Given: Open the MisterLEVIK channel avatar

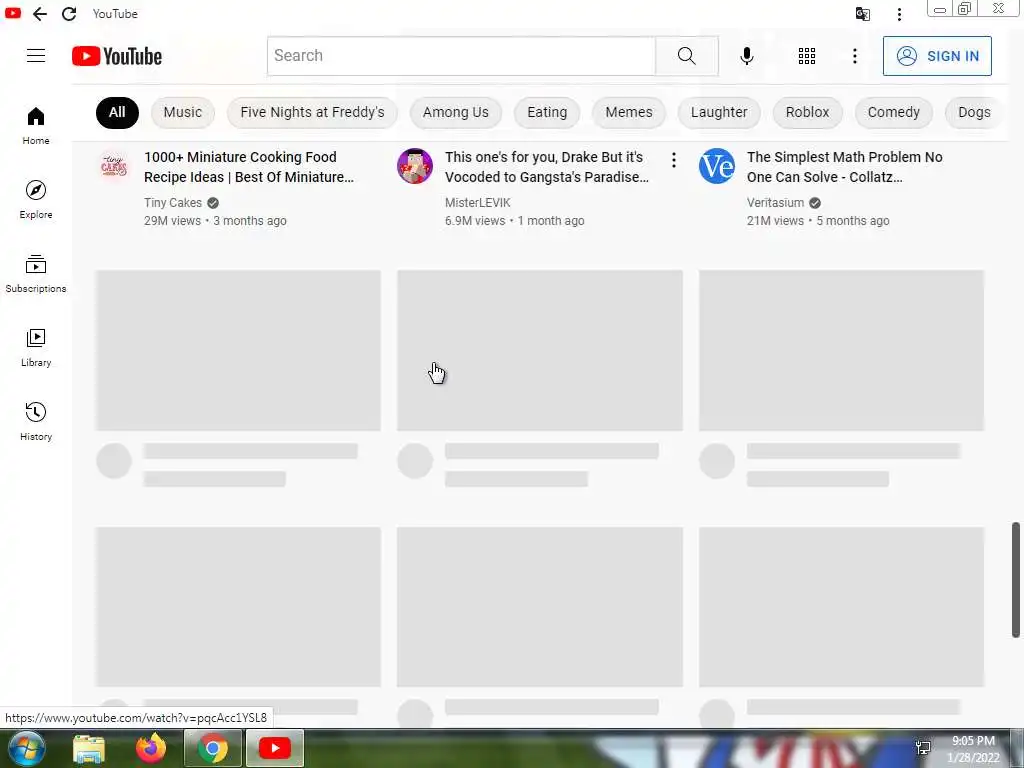Looking at the screenshot, I should tap(415, 166).
